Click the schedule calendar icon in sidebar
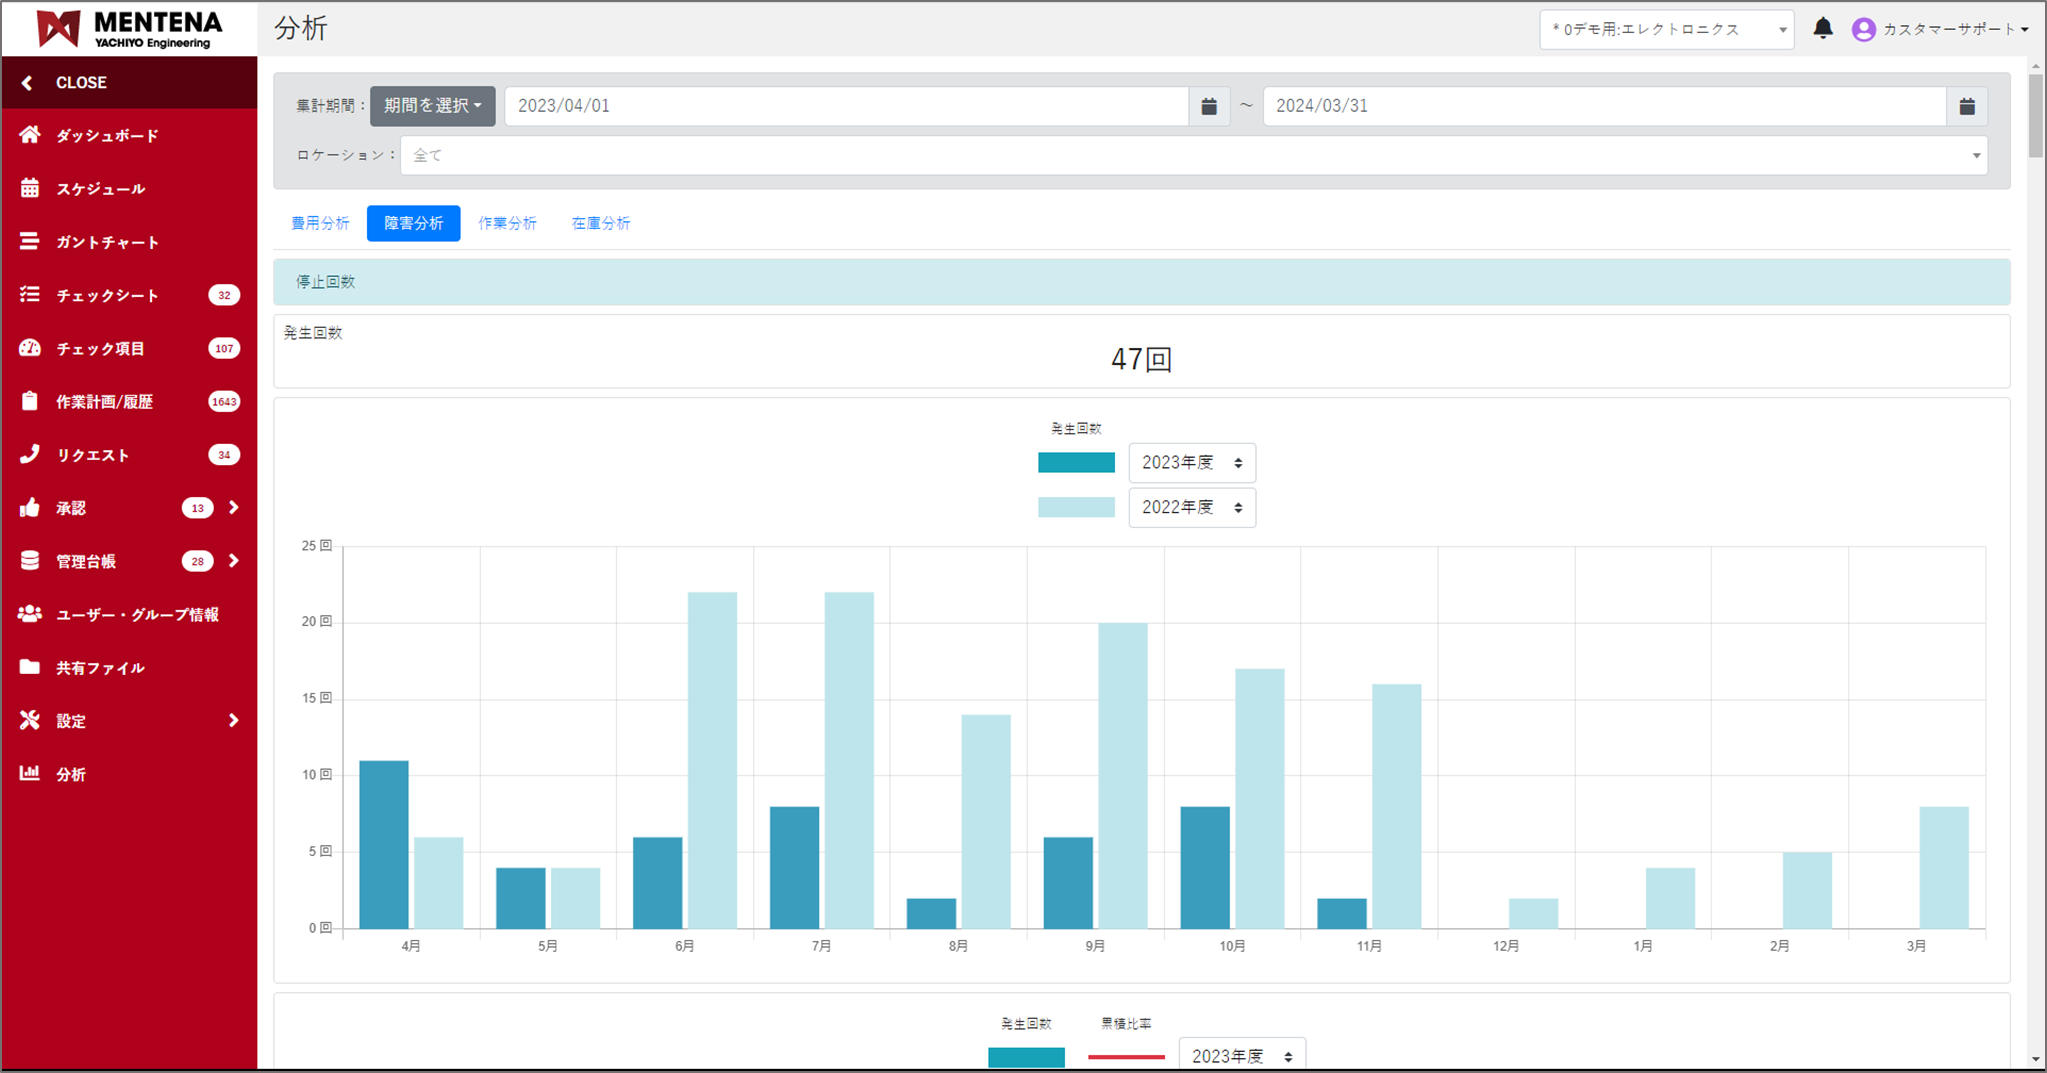This screenshot has height=1073, width=2047. pyautogui.click(x=30, y=188)
